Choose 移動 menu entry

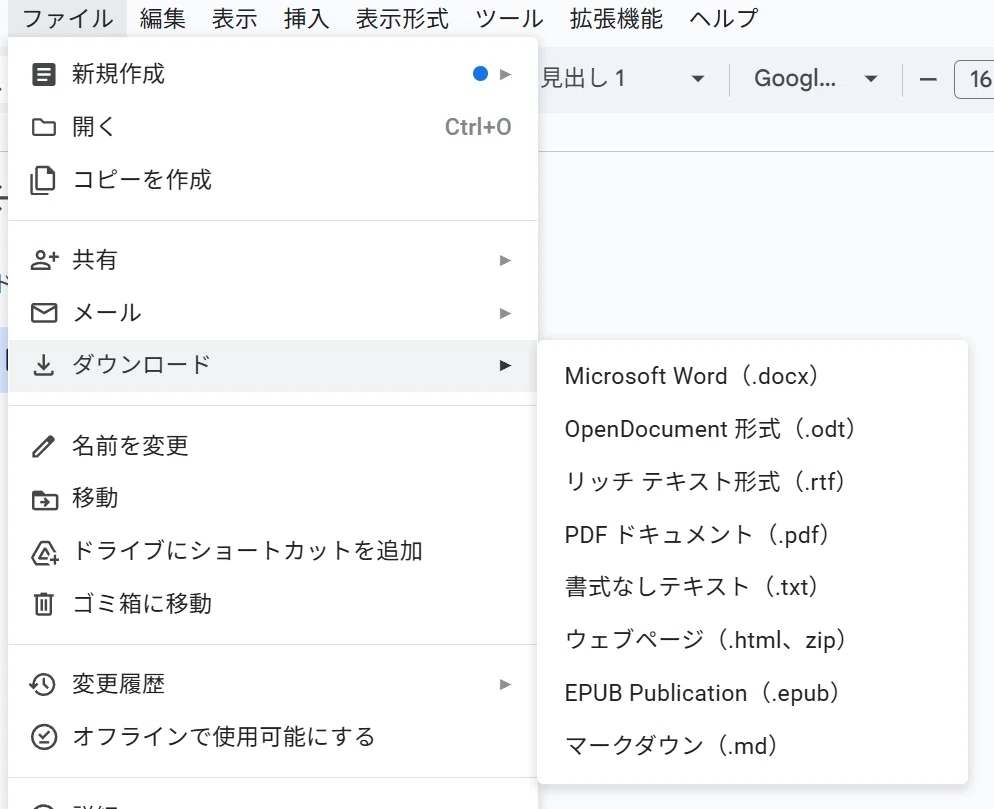(x=273, y=498)
